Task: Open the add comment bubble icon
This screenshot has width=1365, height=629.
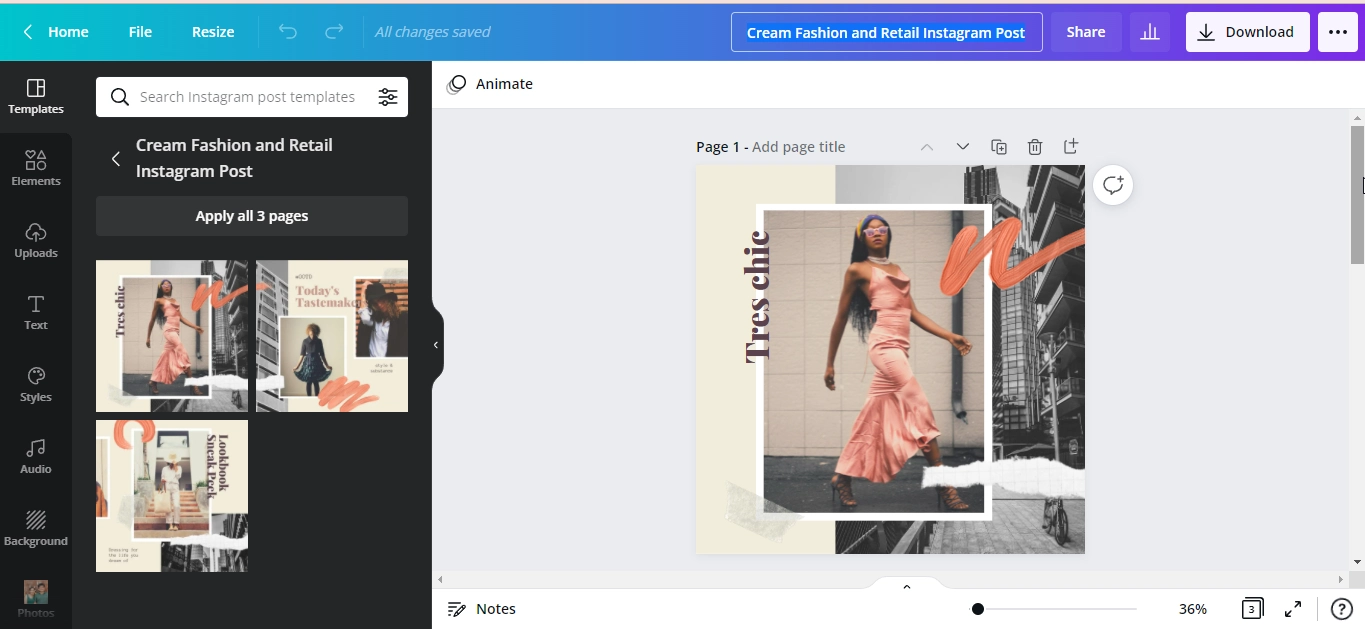Action: [1112, 185]
